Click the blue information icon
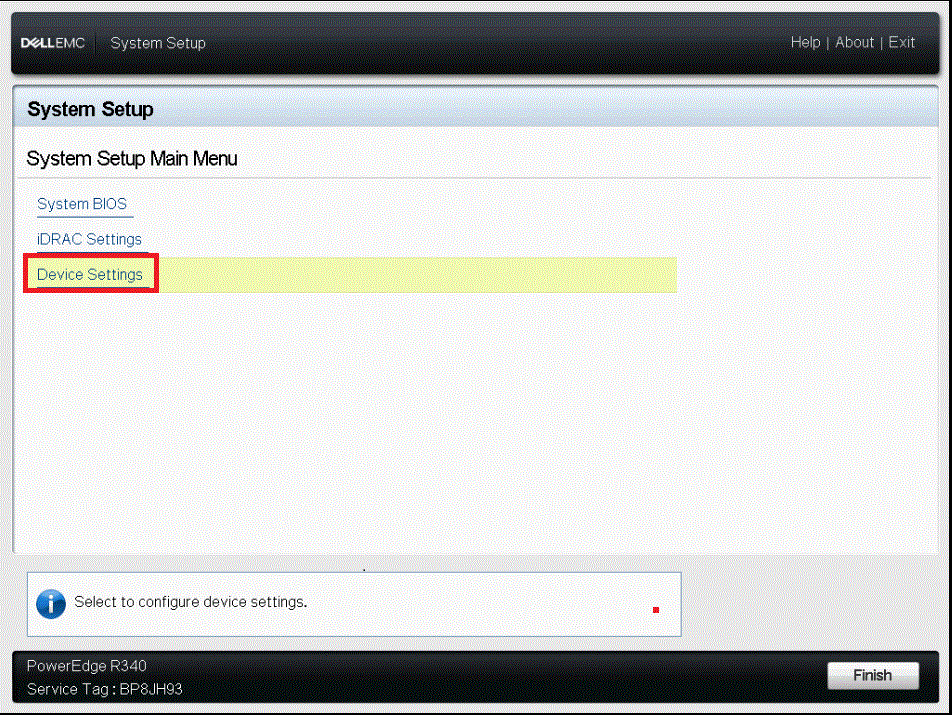Viewport: 952px width, 715px height. pos(51,604)
